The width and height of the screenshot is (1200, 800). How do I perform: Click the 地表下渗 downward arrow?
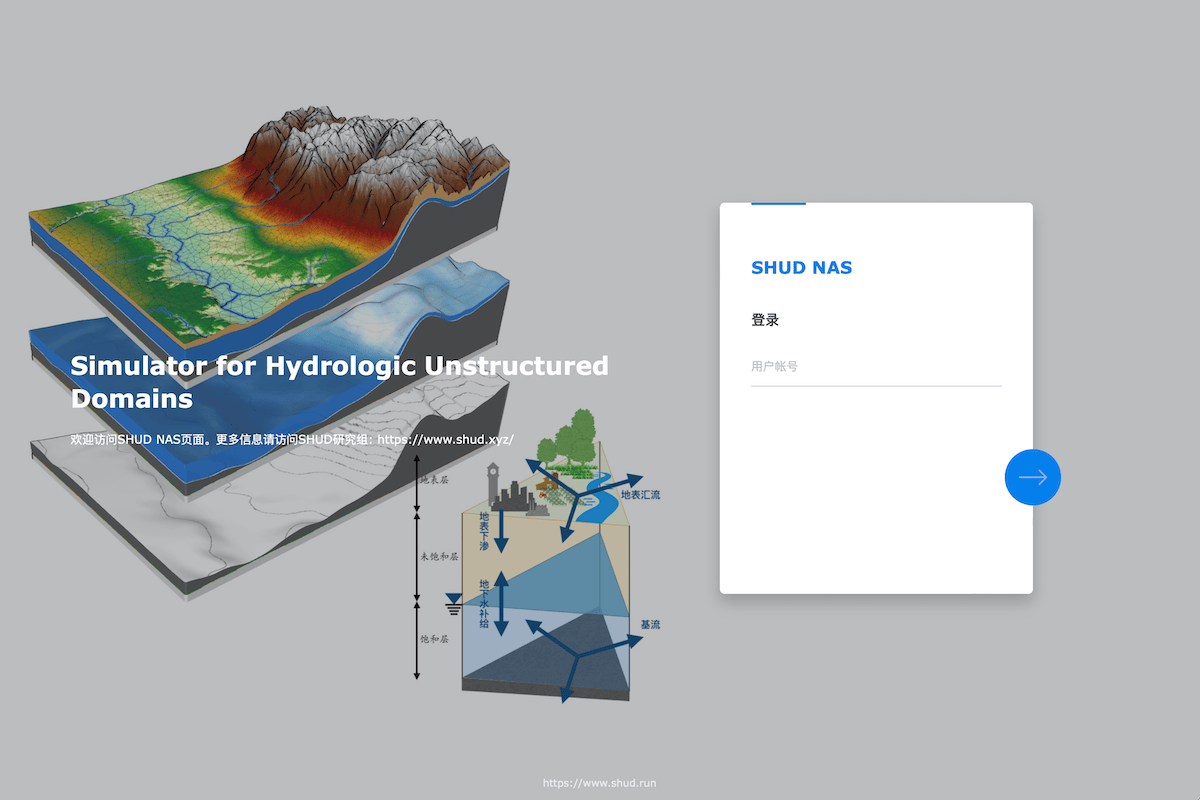(501, 535)
